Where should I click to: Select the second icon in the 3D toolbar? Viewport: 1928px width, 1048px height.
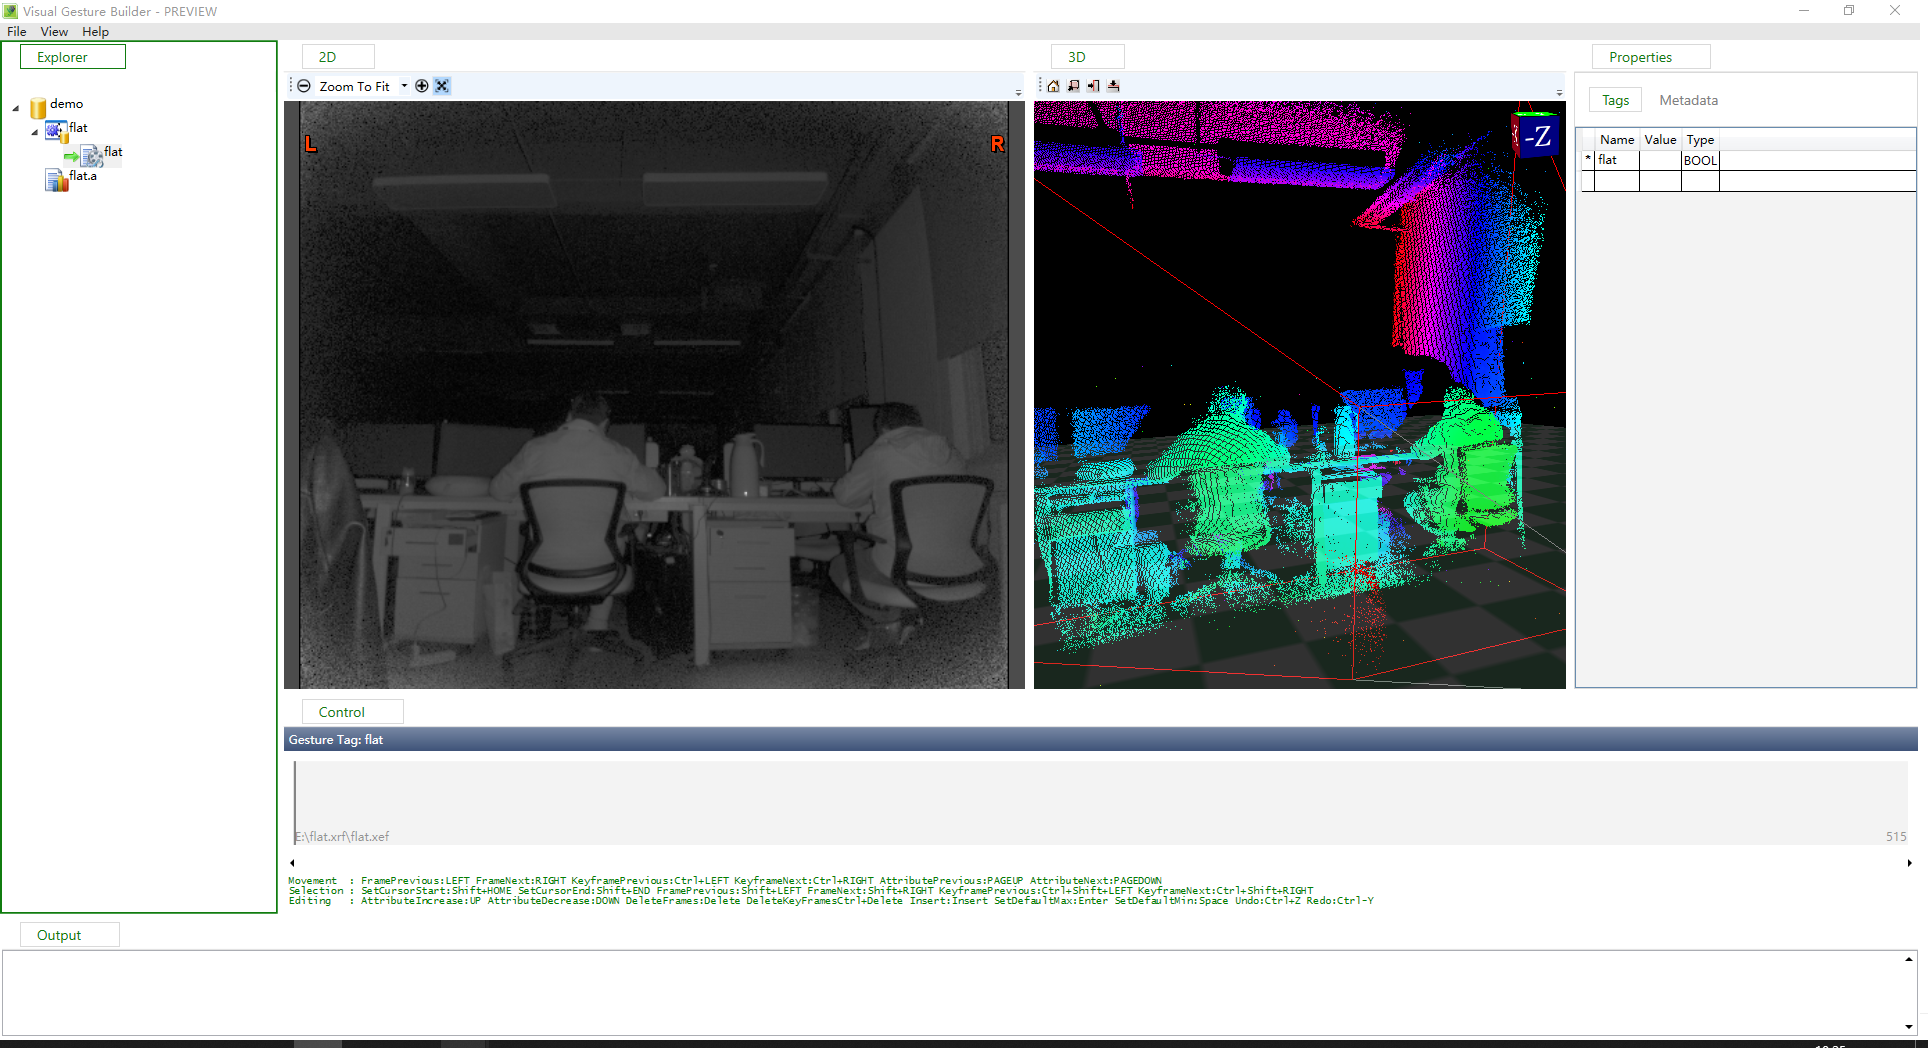(1073, 86)
